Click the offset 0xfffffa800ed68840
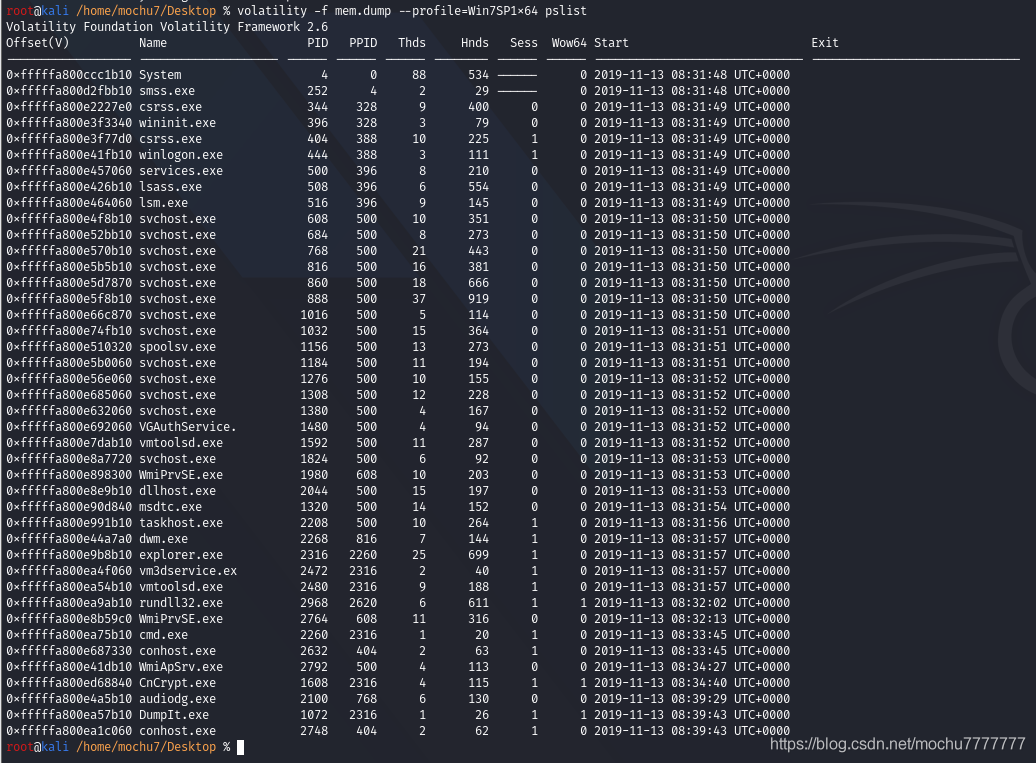Screen dimensions: 1036x763 69,682
